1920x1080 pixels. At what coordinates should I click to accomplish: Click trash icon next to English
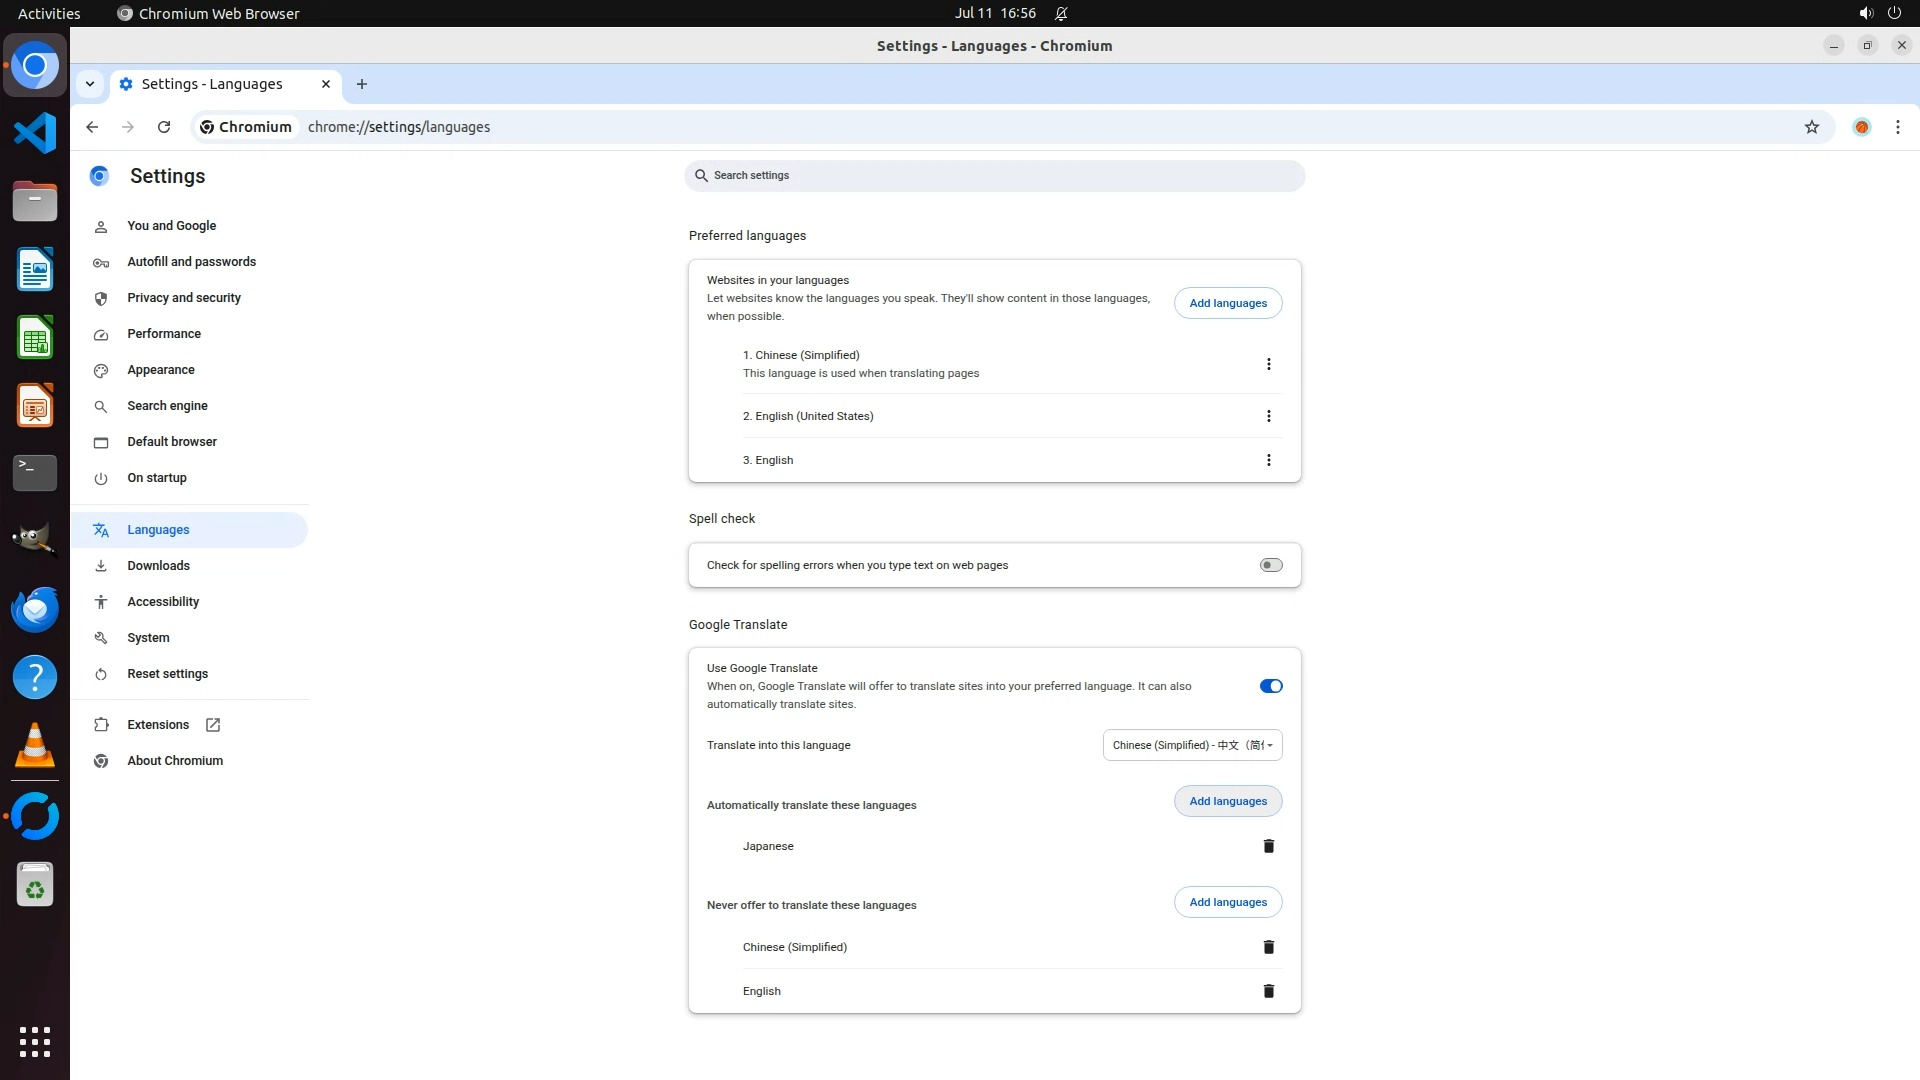pos(1268,991)
